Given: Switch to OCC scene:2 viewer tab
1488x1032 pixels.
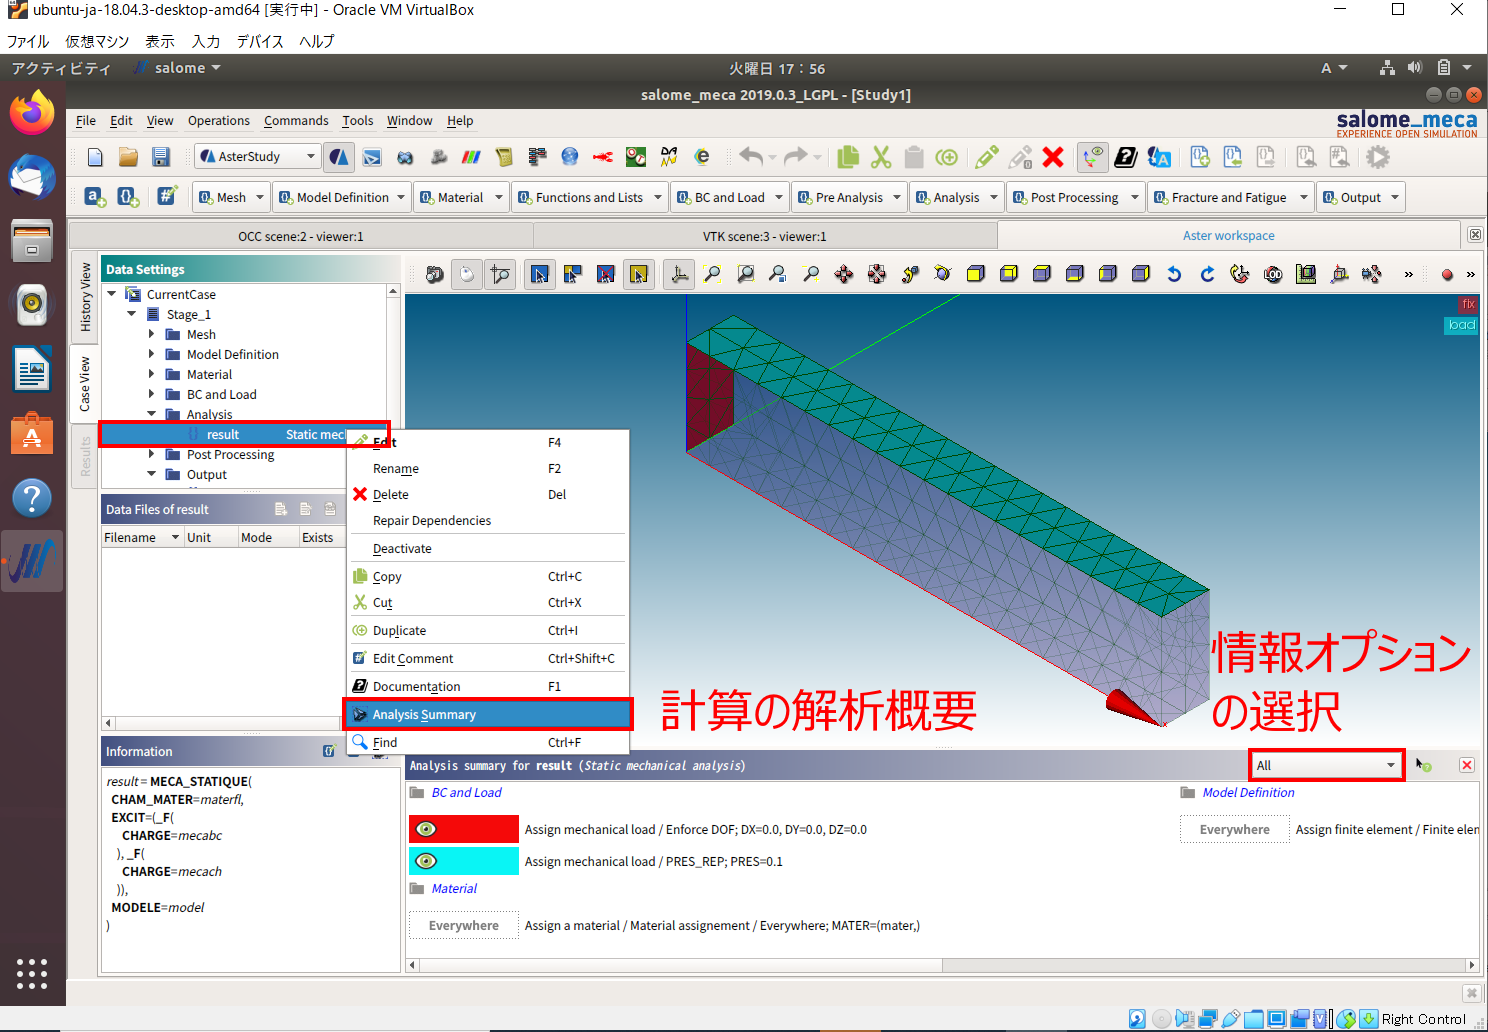Looking at the screenshot, I should click(301, 237).
